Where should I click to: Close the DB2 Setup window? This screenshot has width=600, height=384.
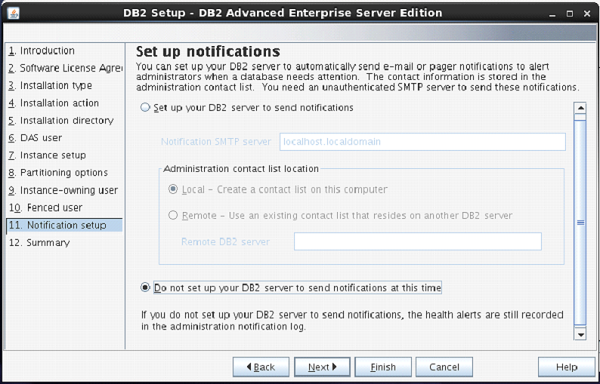click(x=587, y=14)
